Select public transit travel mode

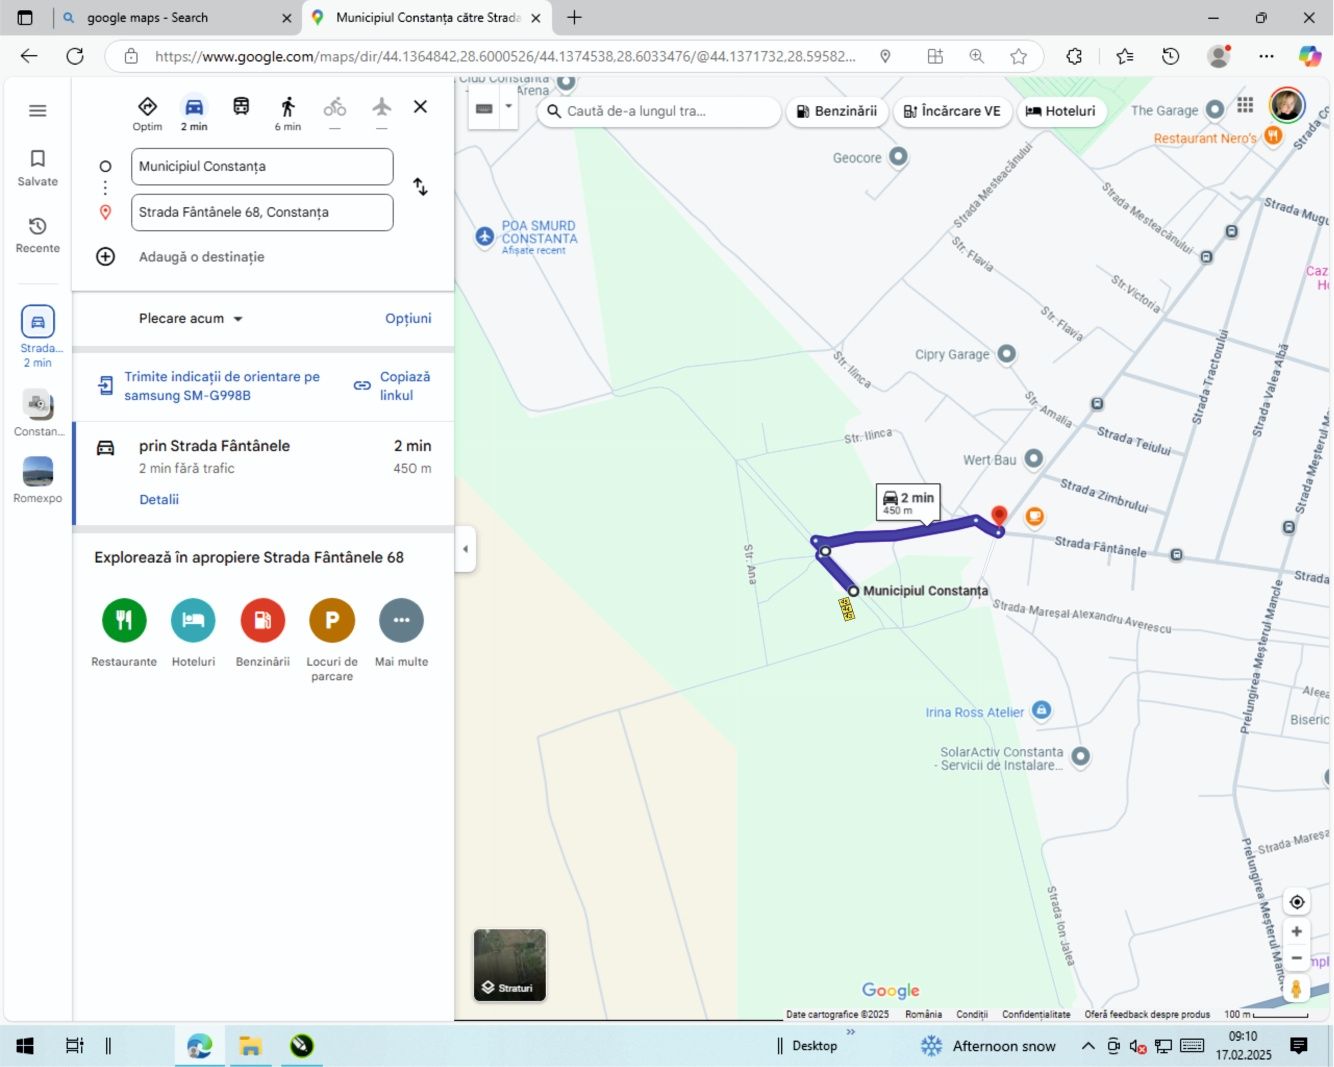tap(241, 107)
